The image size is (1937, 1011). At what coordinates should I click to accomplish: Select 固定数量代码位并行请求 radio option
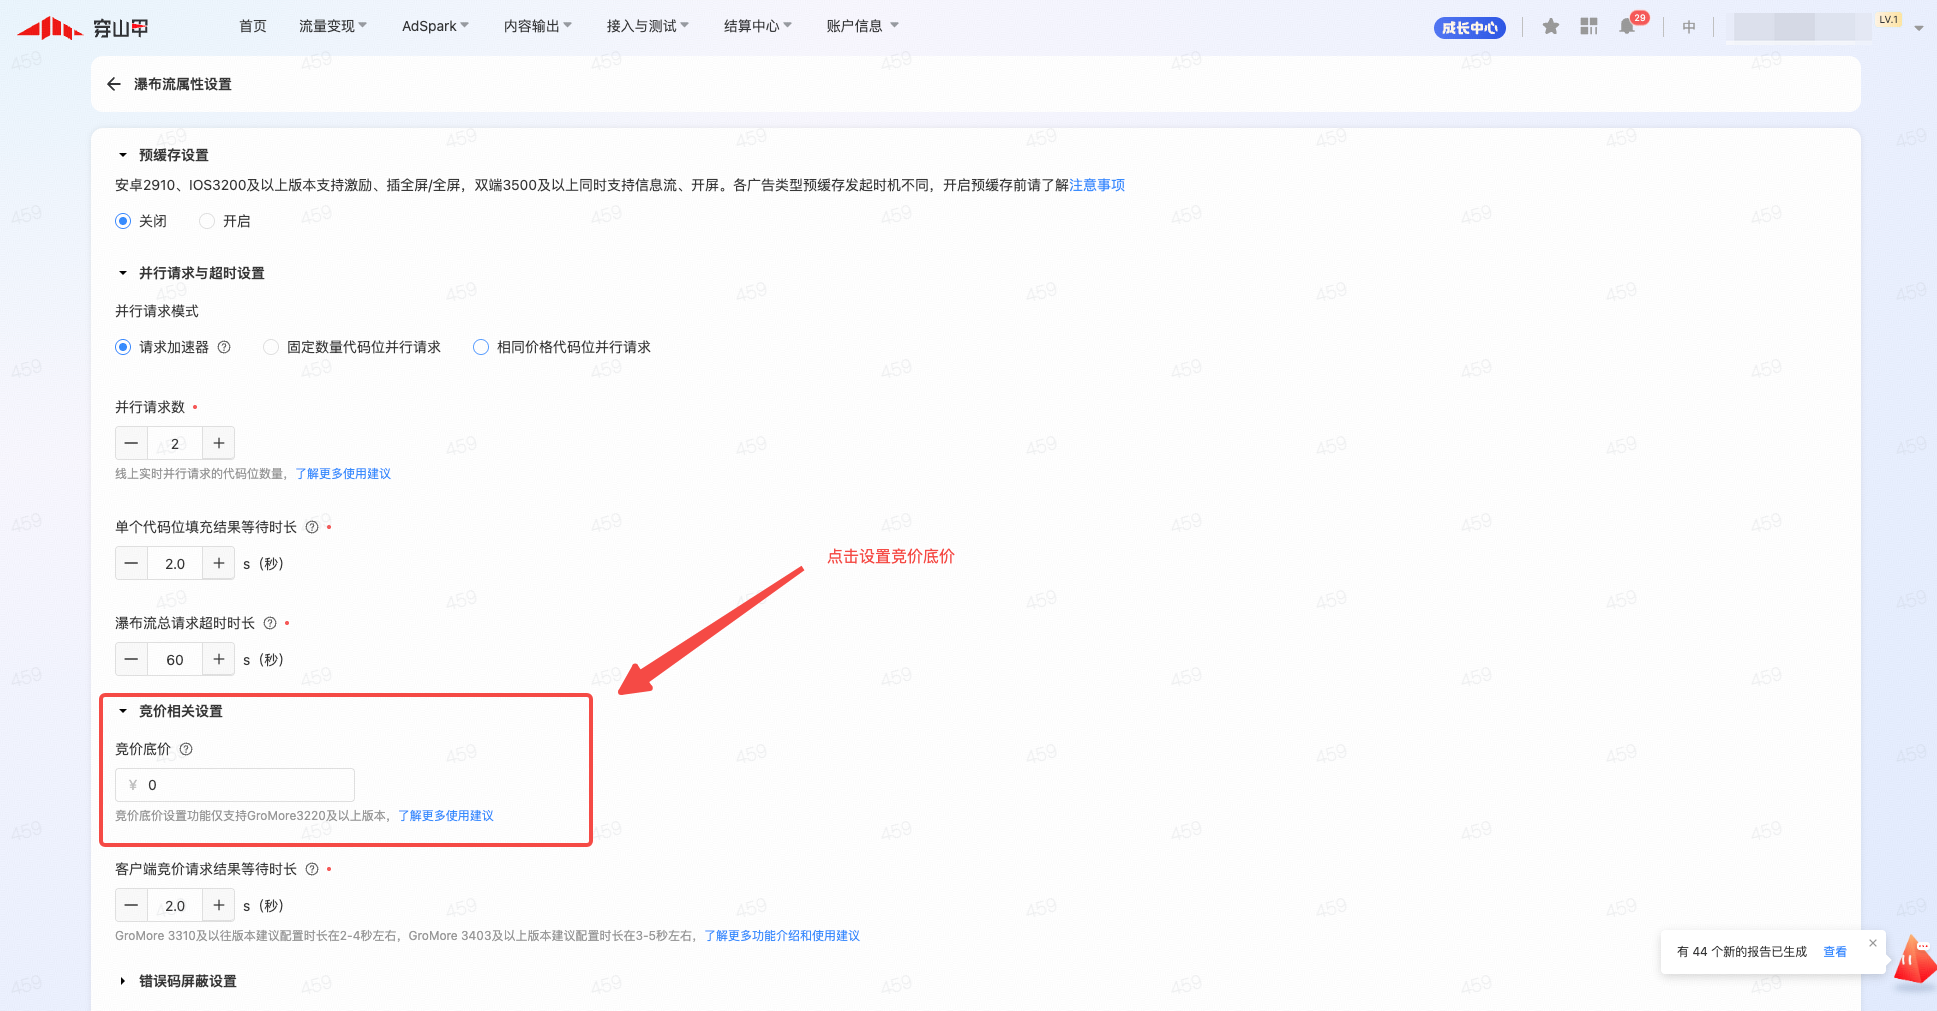pyautogui.click(x=271, y=347)
